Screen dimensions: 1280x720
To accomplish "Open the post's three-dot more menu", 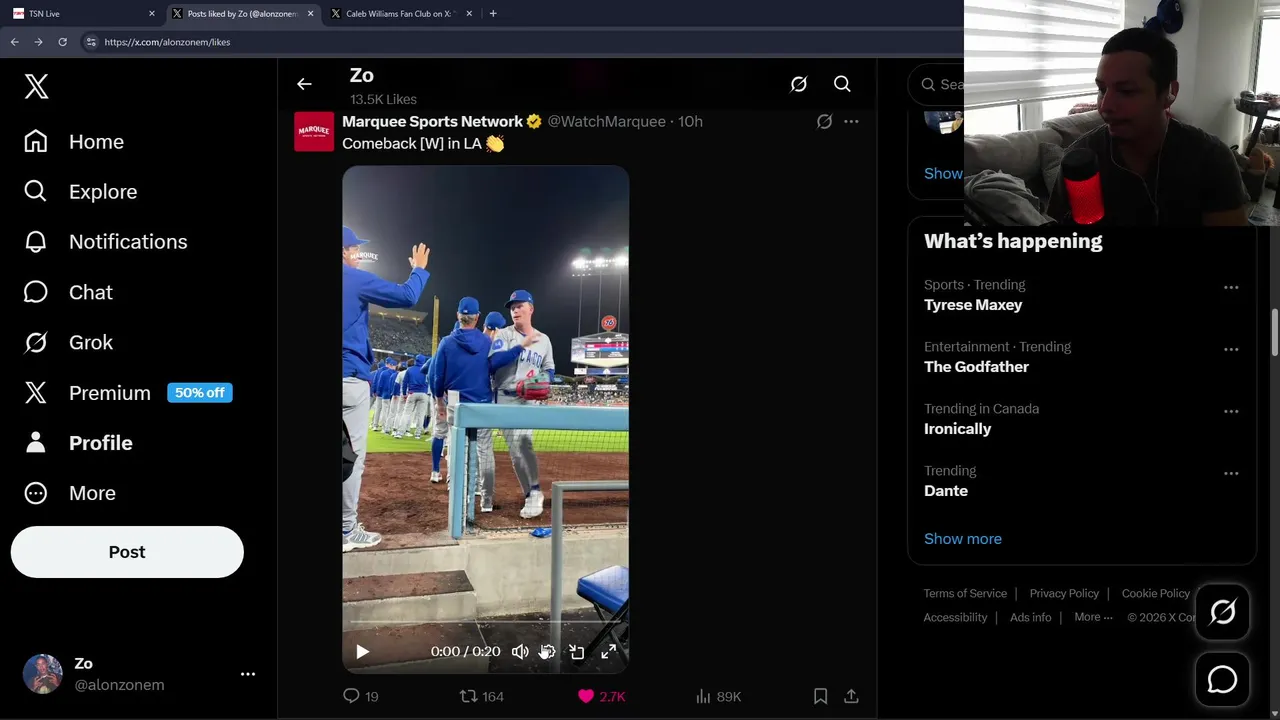I will (x=851, y=122).
